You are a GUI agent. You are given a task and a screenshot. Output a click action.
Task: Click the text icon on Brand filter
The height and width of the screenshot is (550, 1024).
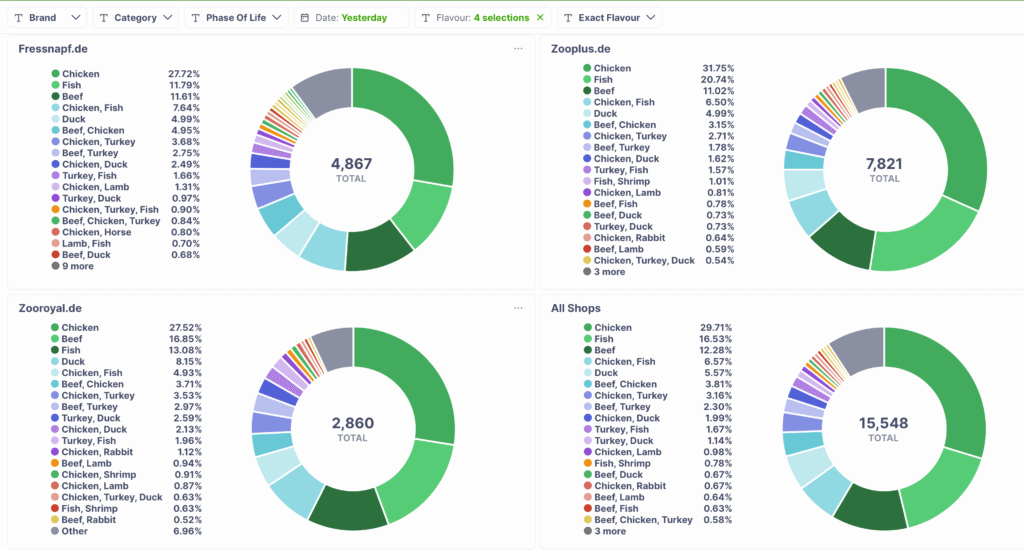pyautogui.click(x=18, y=18)
